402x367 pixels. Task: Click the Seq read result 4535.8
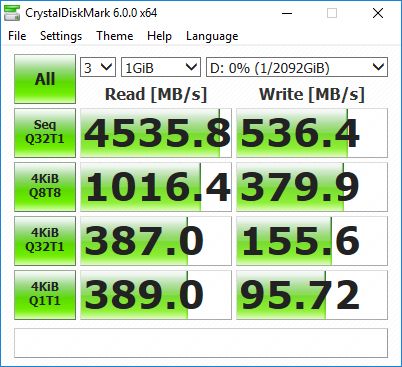tap(156, 133)
